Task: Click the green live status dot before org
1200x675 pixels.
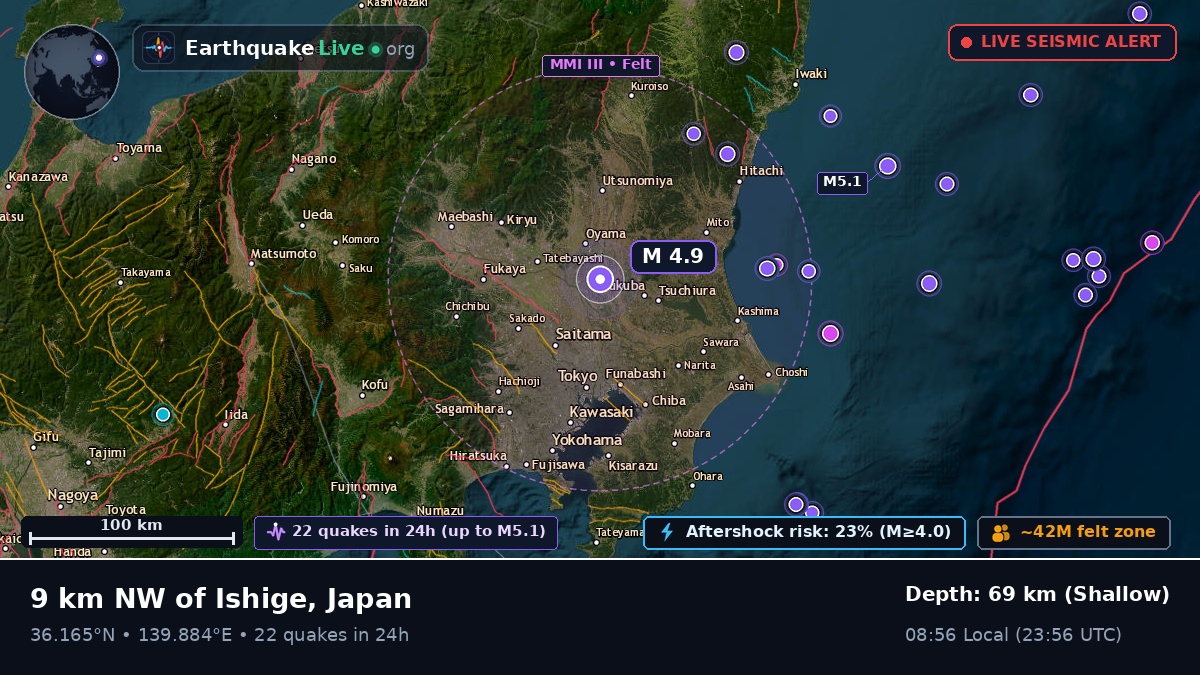Action: [x=375, y=49]
